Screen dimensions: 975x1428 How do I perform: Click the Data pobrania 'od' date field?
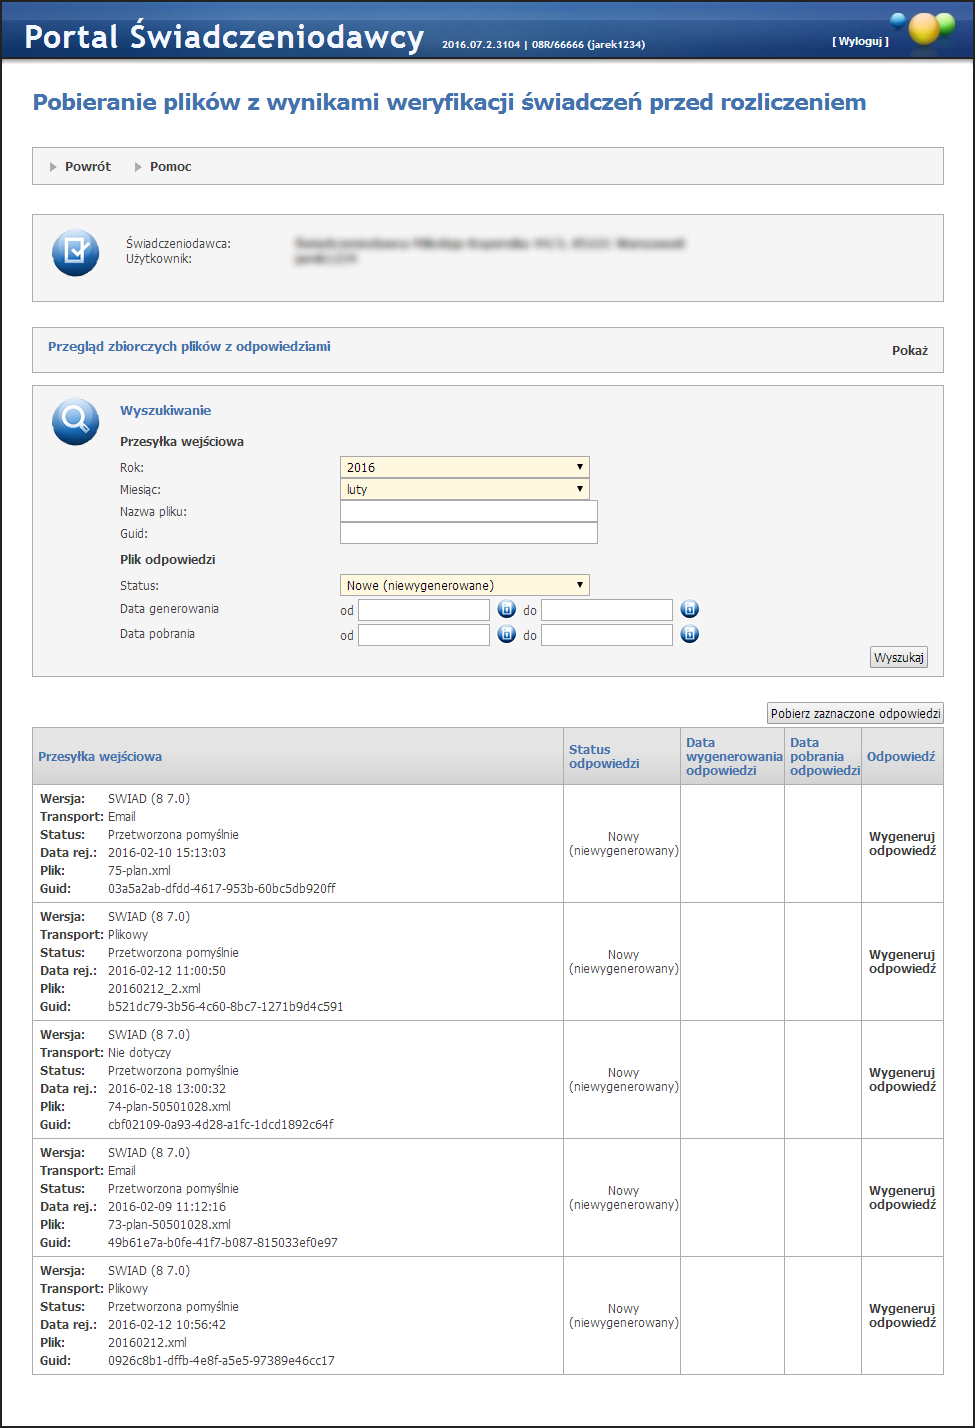click(x=424, y=635)
